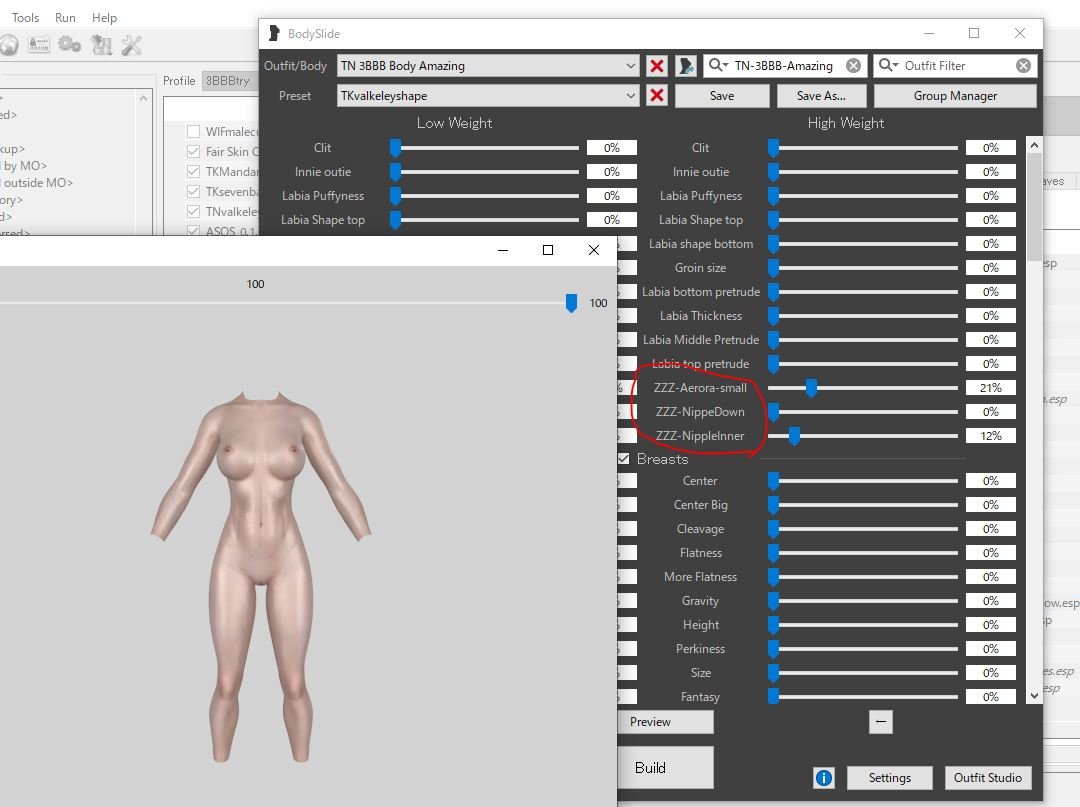Click the High Weight Height 0% field
The width and height of the screenshot is (1080, 807).
tap(990, 625)
